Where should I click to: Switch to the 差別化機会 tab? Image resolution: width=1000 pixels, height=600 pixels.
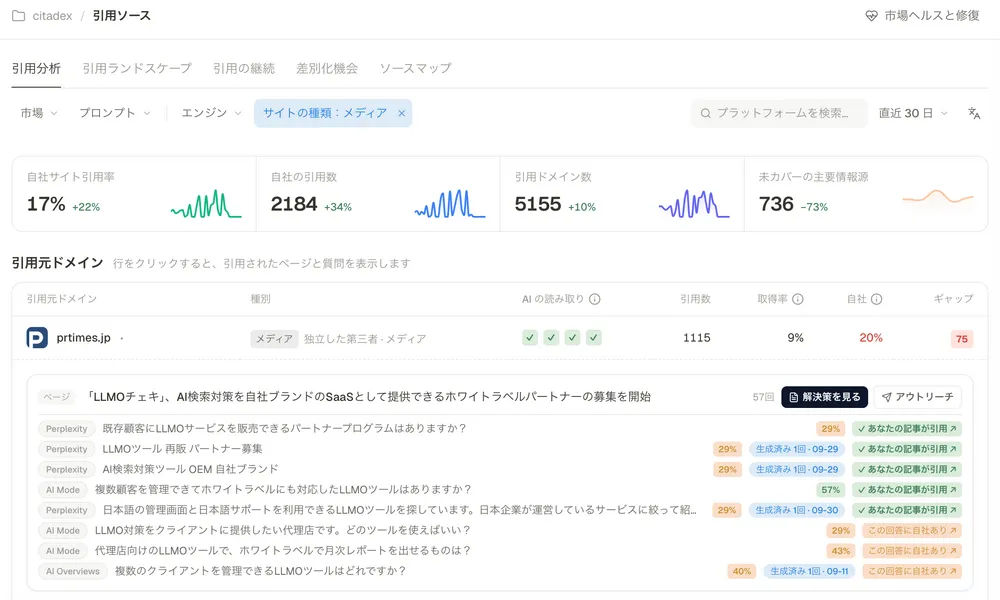[327, 68]
